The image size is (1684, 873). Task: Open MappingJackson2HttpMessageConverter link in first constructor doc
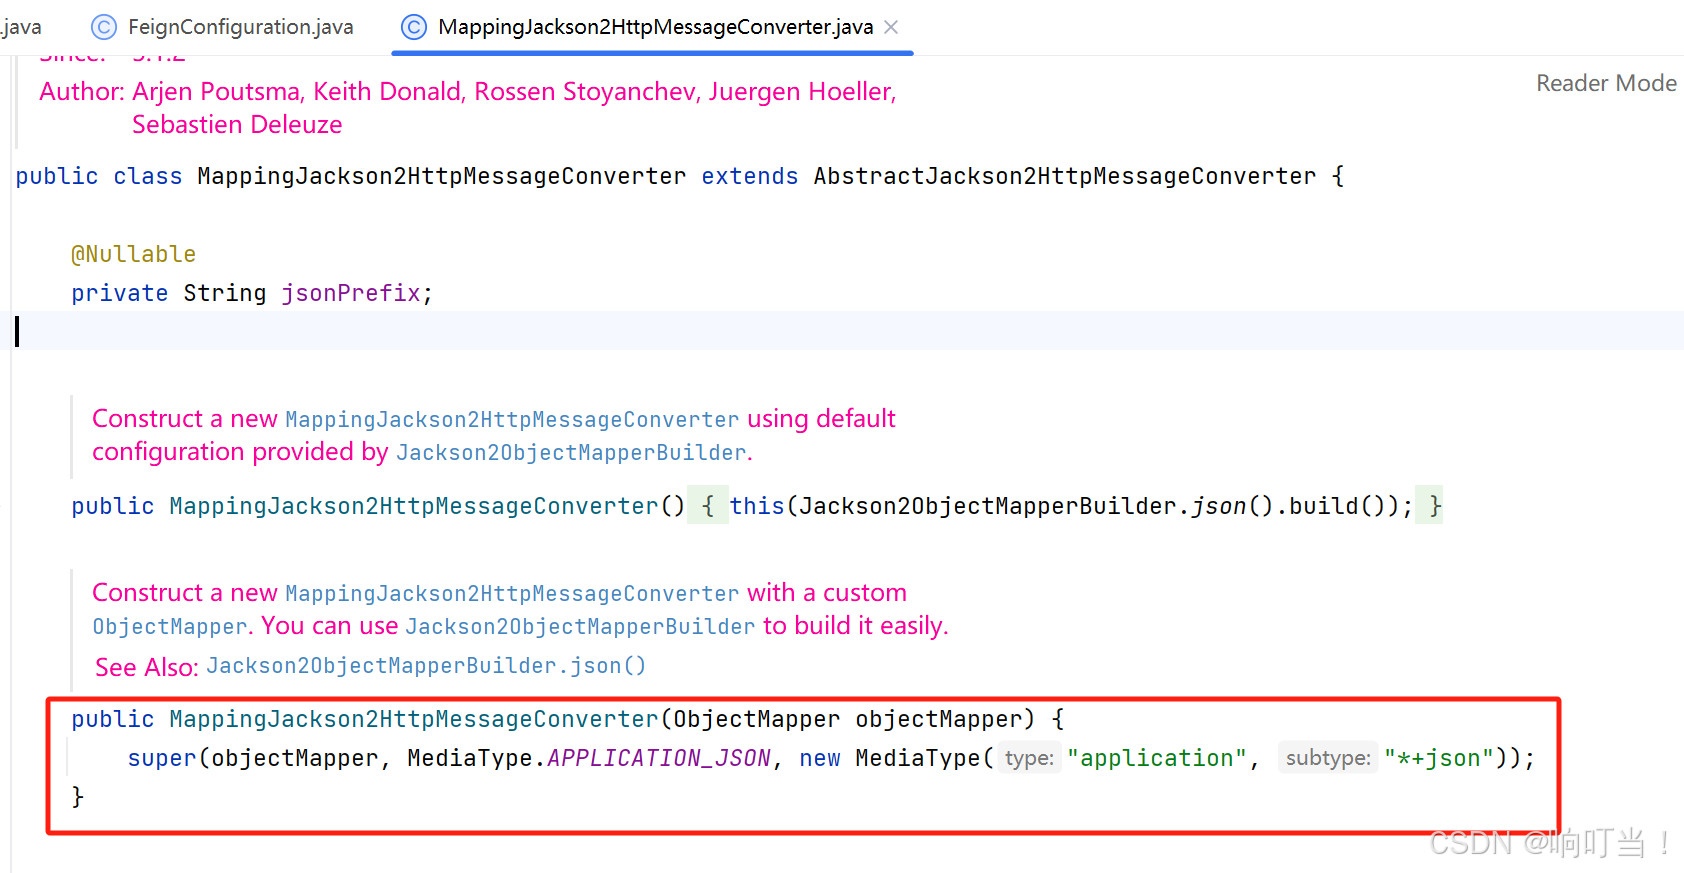[512, 420]
